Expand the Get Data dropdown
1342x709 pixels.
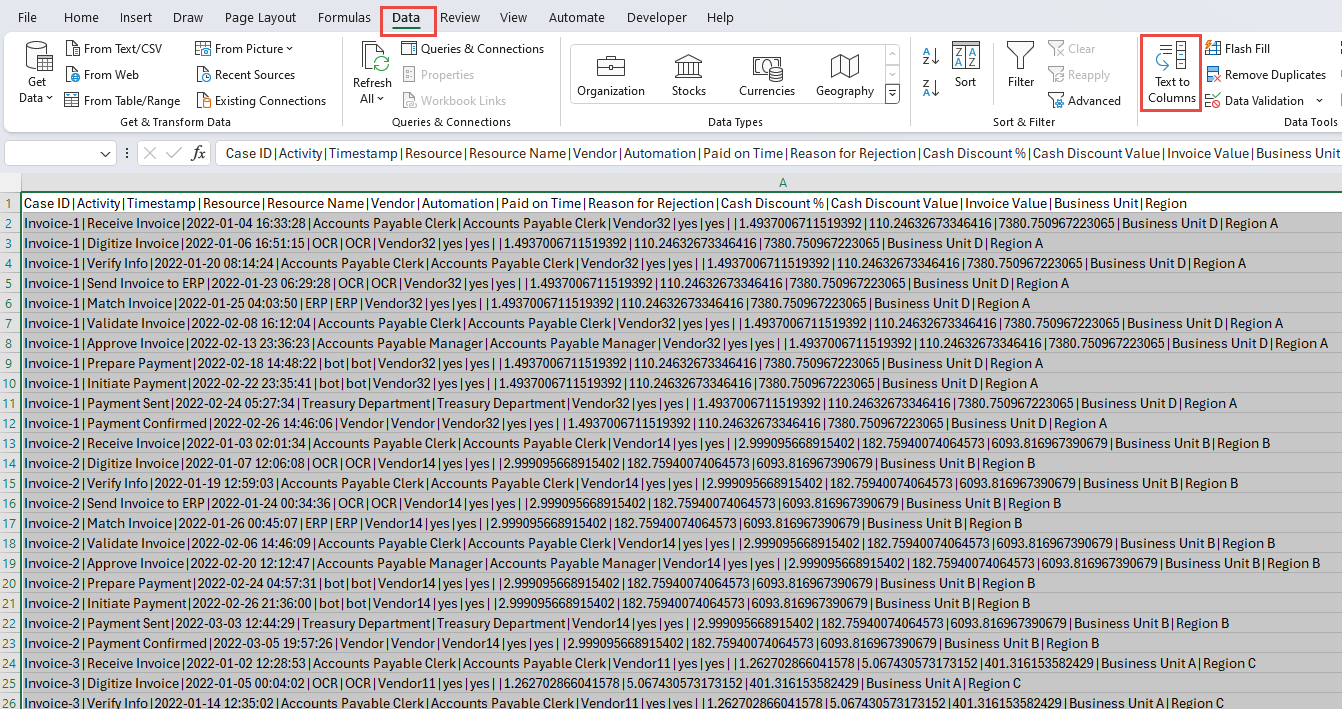(x=36, y=73)
